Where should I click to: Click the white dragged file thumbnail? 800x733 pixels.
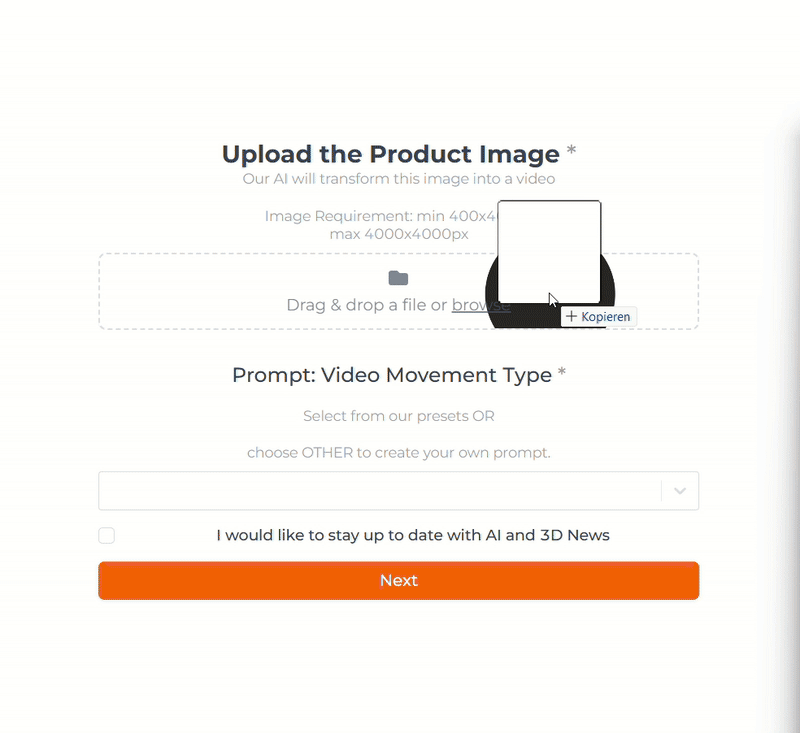(x=549, y=252)
